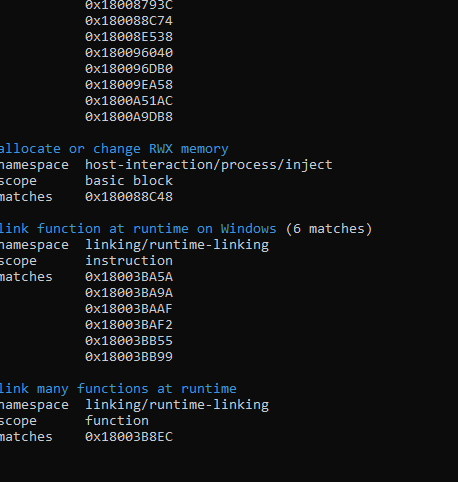Viewport: 458px width, 482px height.
Task: Click the 'basic block' scope value
Action: click(x=129, y=181)
